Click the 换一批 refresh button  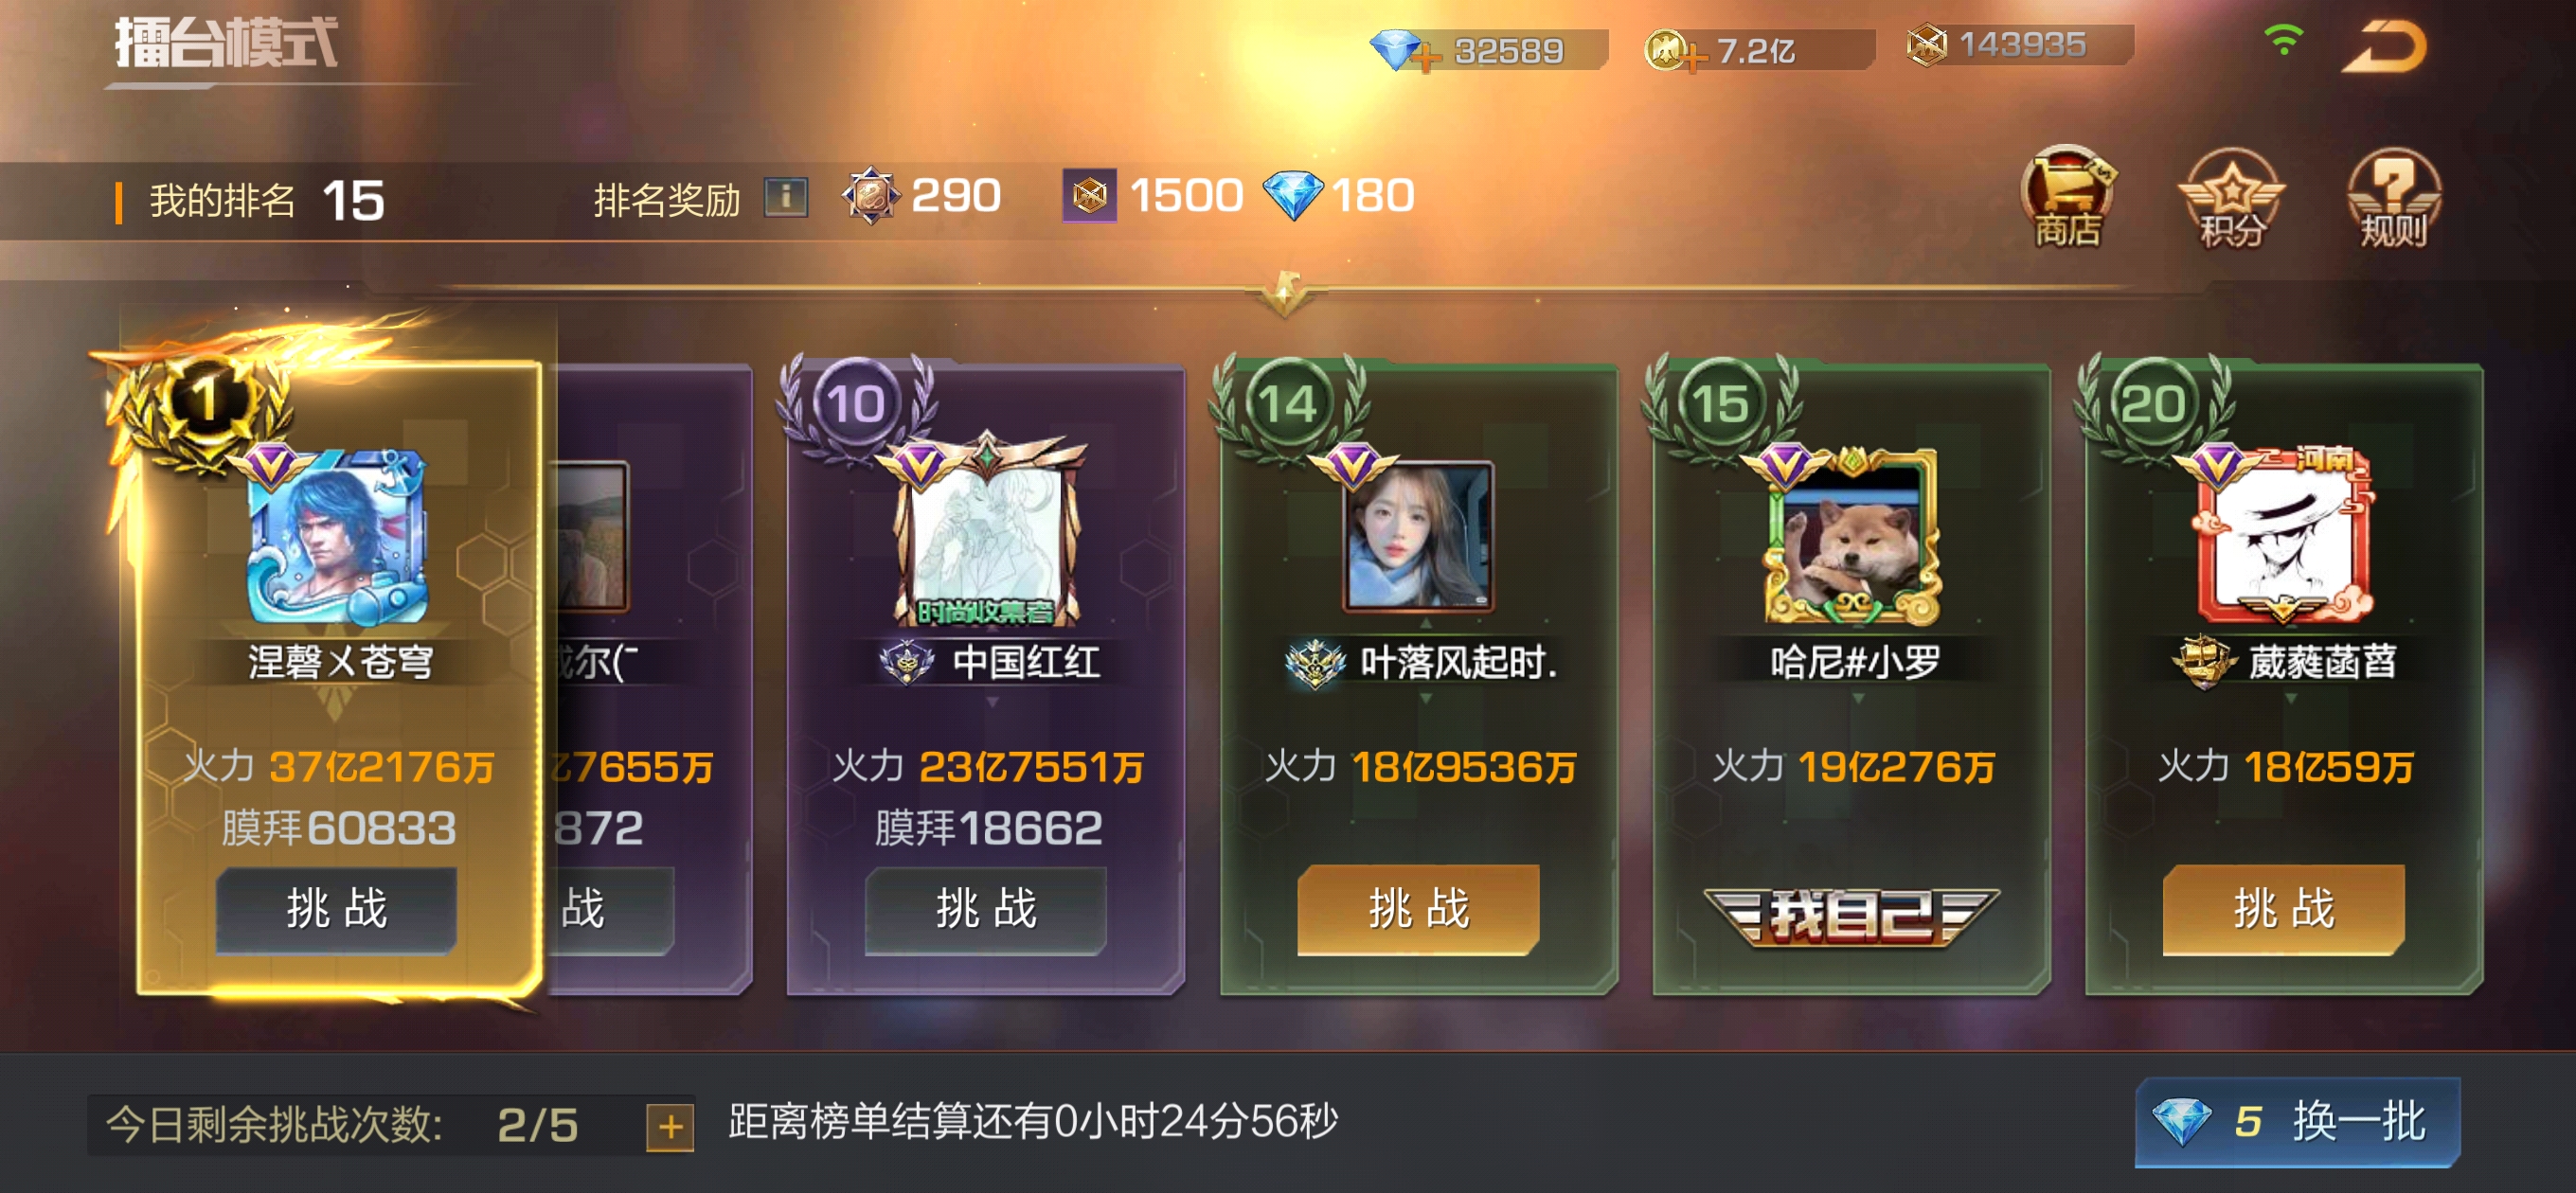2298,1121
